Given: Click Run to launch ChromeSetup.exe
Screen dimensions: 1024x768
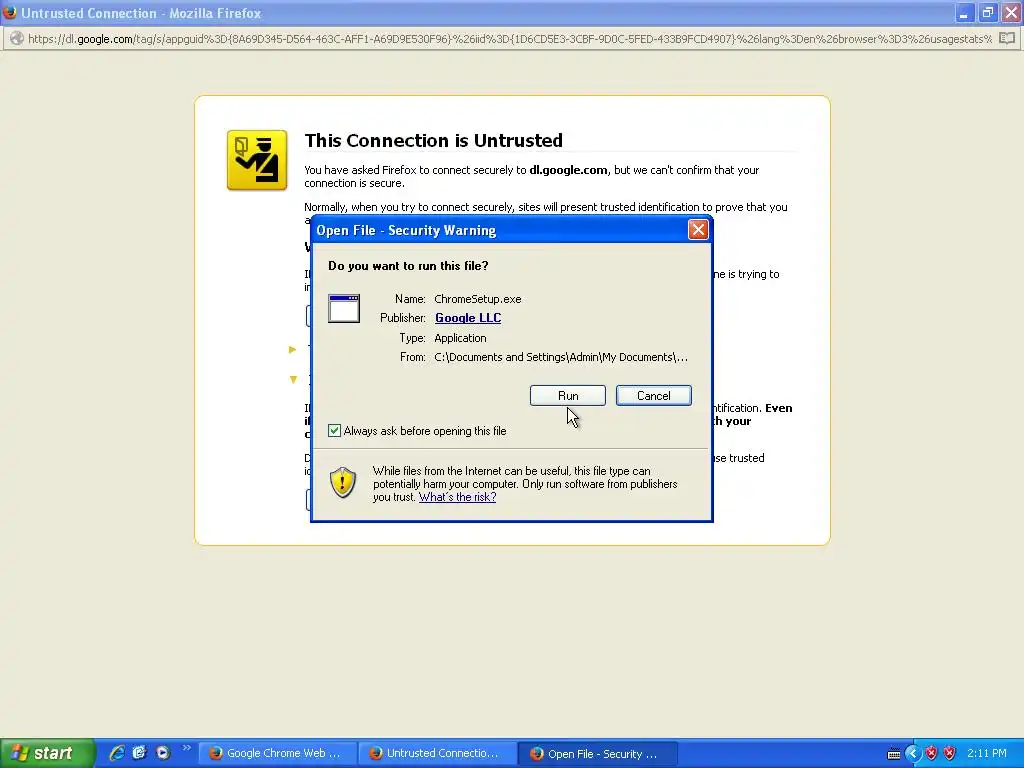Looking at the screenshot, I should [568, 396].
